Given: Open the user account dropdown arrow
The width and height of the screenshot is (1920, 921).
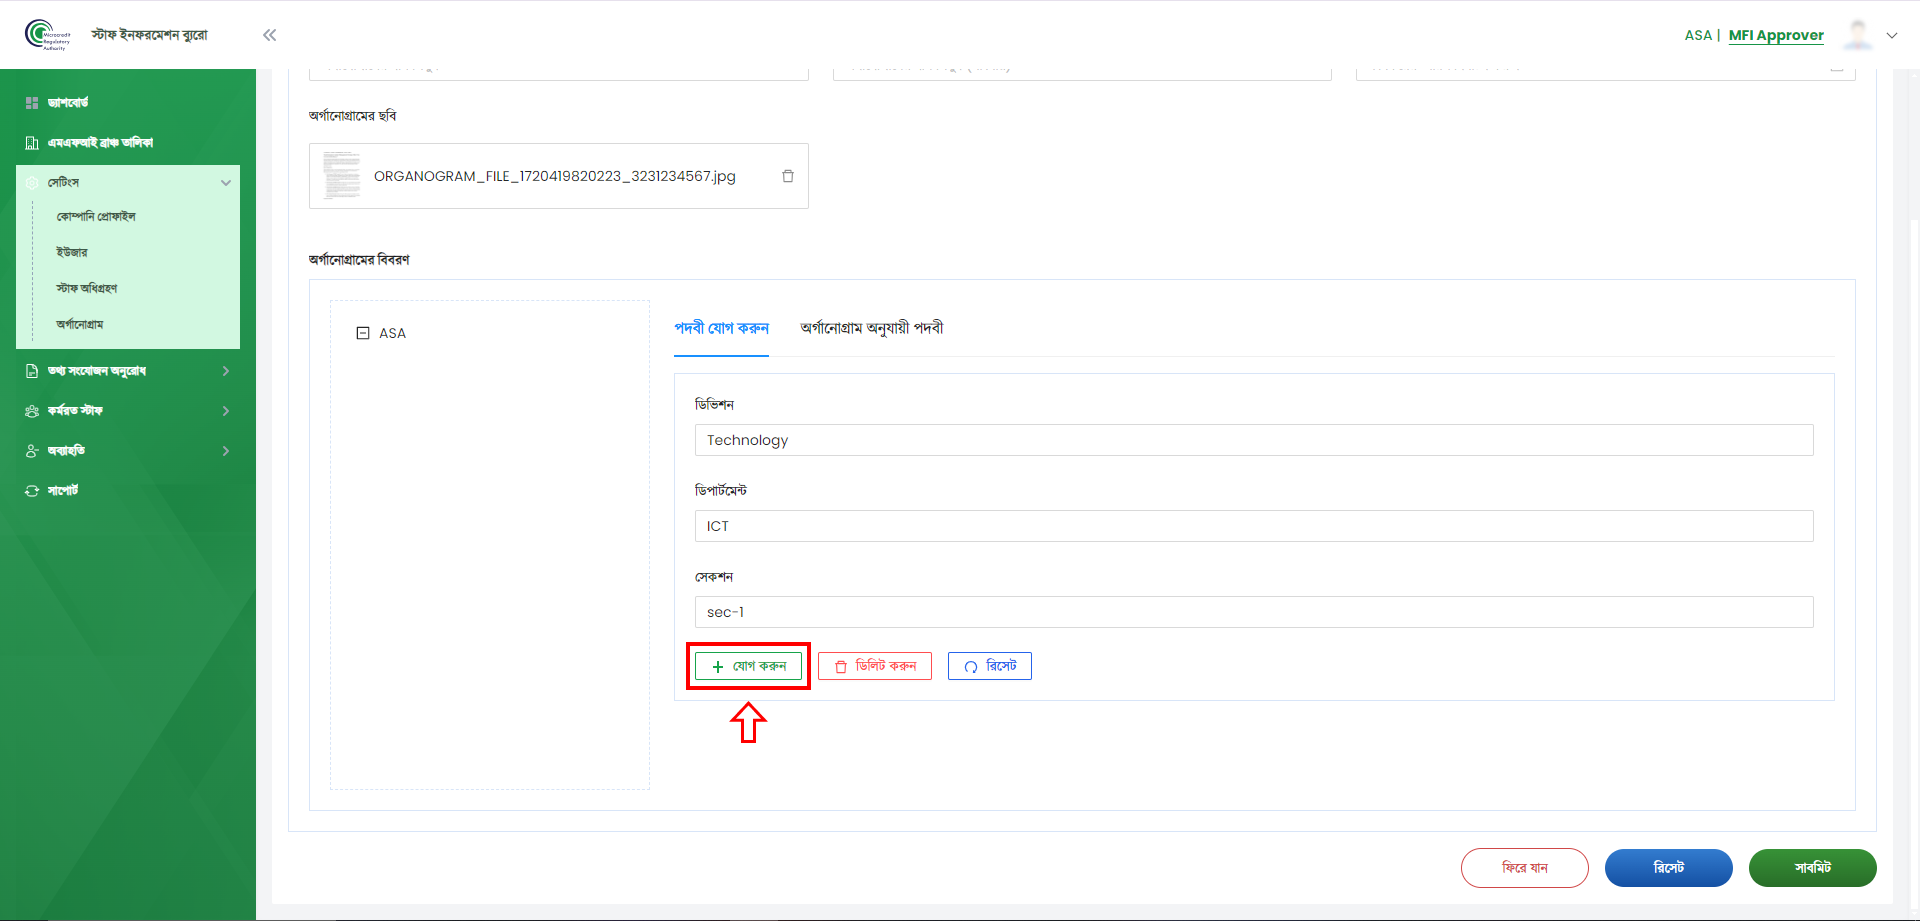Looking at the screenshot, I should pyautogui.click(x=1892, y=35).
